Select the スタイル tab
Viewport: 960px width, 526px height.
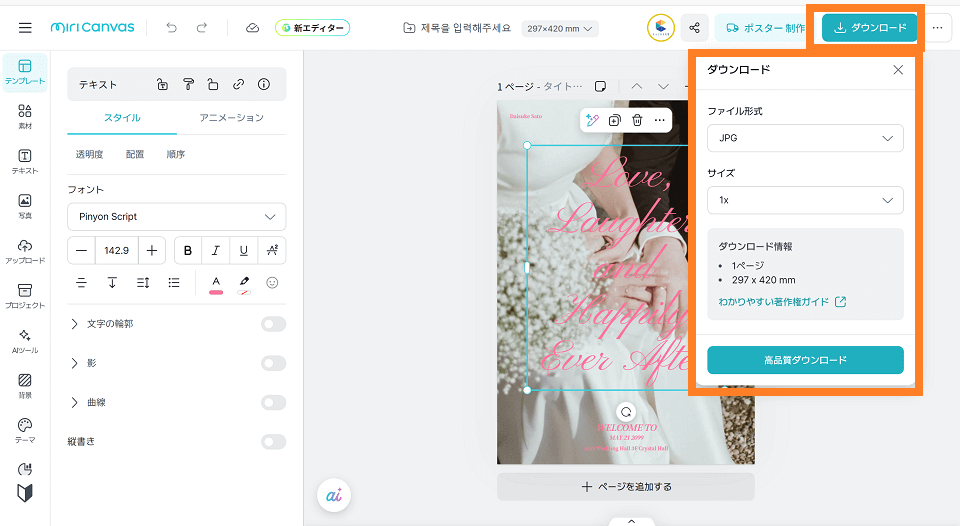point(122,118)
